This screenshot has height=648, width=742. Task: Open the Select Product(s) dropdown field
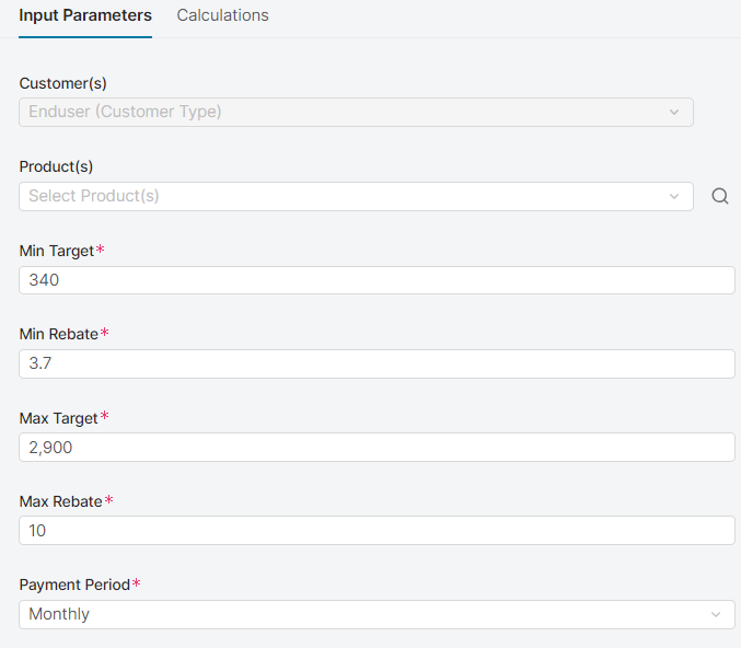340,196
